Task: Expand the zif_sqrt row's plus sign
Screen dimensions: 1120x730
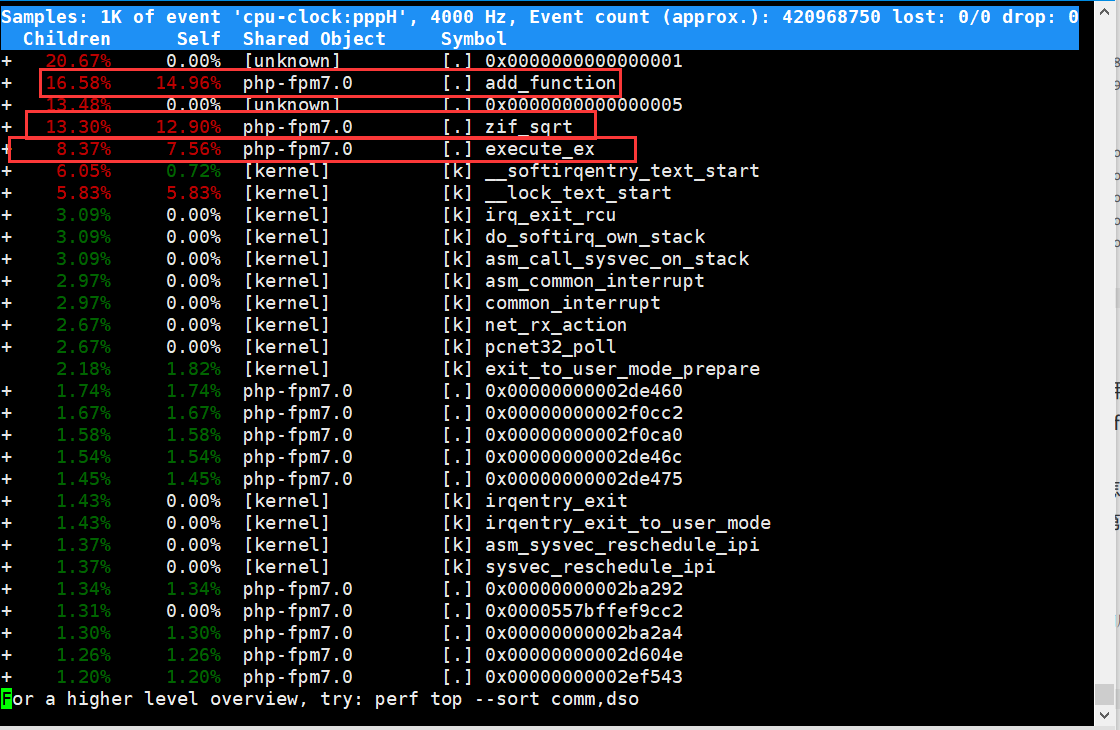Action: (x=6, y=127)
